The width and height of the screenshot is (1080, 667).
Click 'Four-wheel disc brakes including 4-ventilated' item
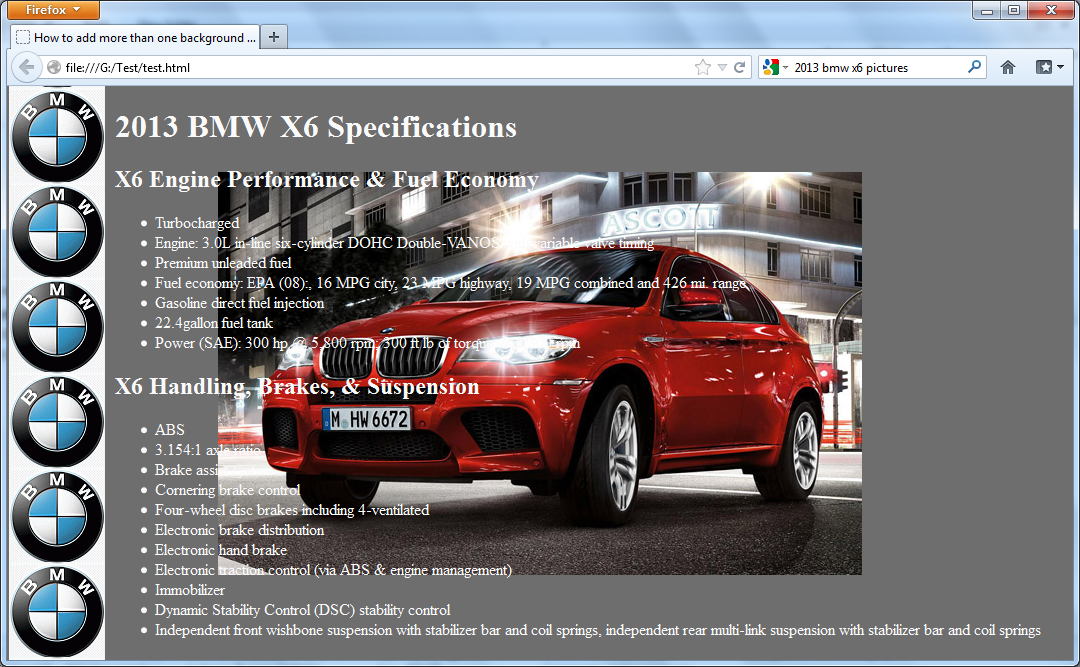click(x=292, y=510)
